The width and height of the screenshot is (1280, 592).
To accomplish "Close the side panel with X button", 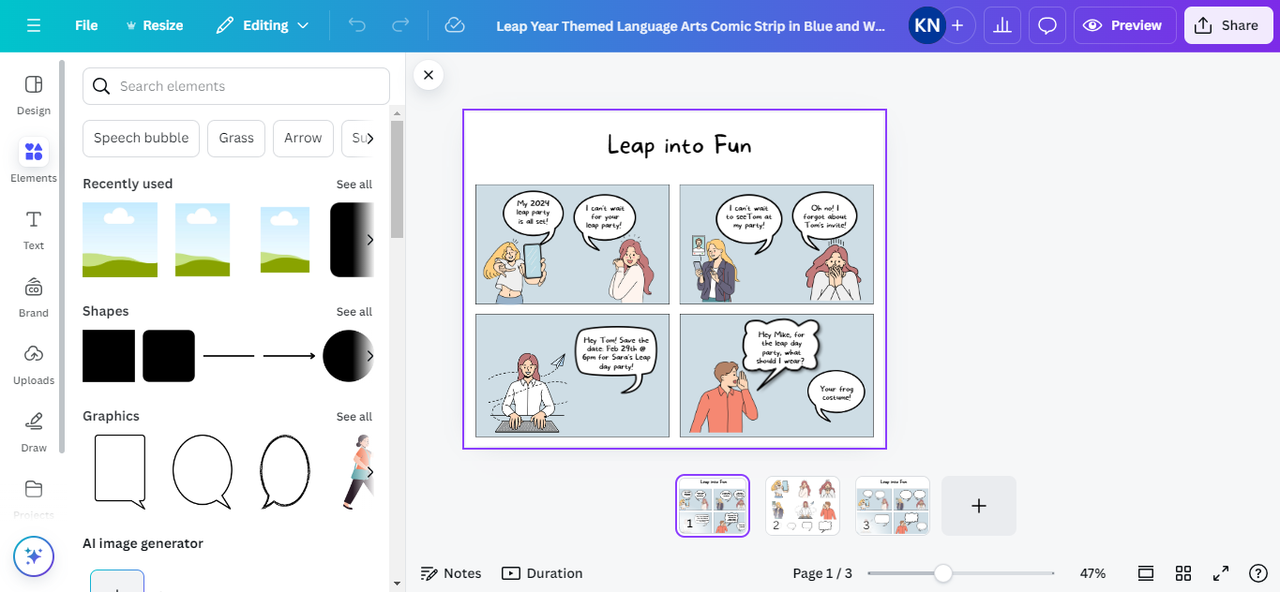I will [428, 75].
